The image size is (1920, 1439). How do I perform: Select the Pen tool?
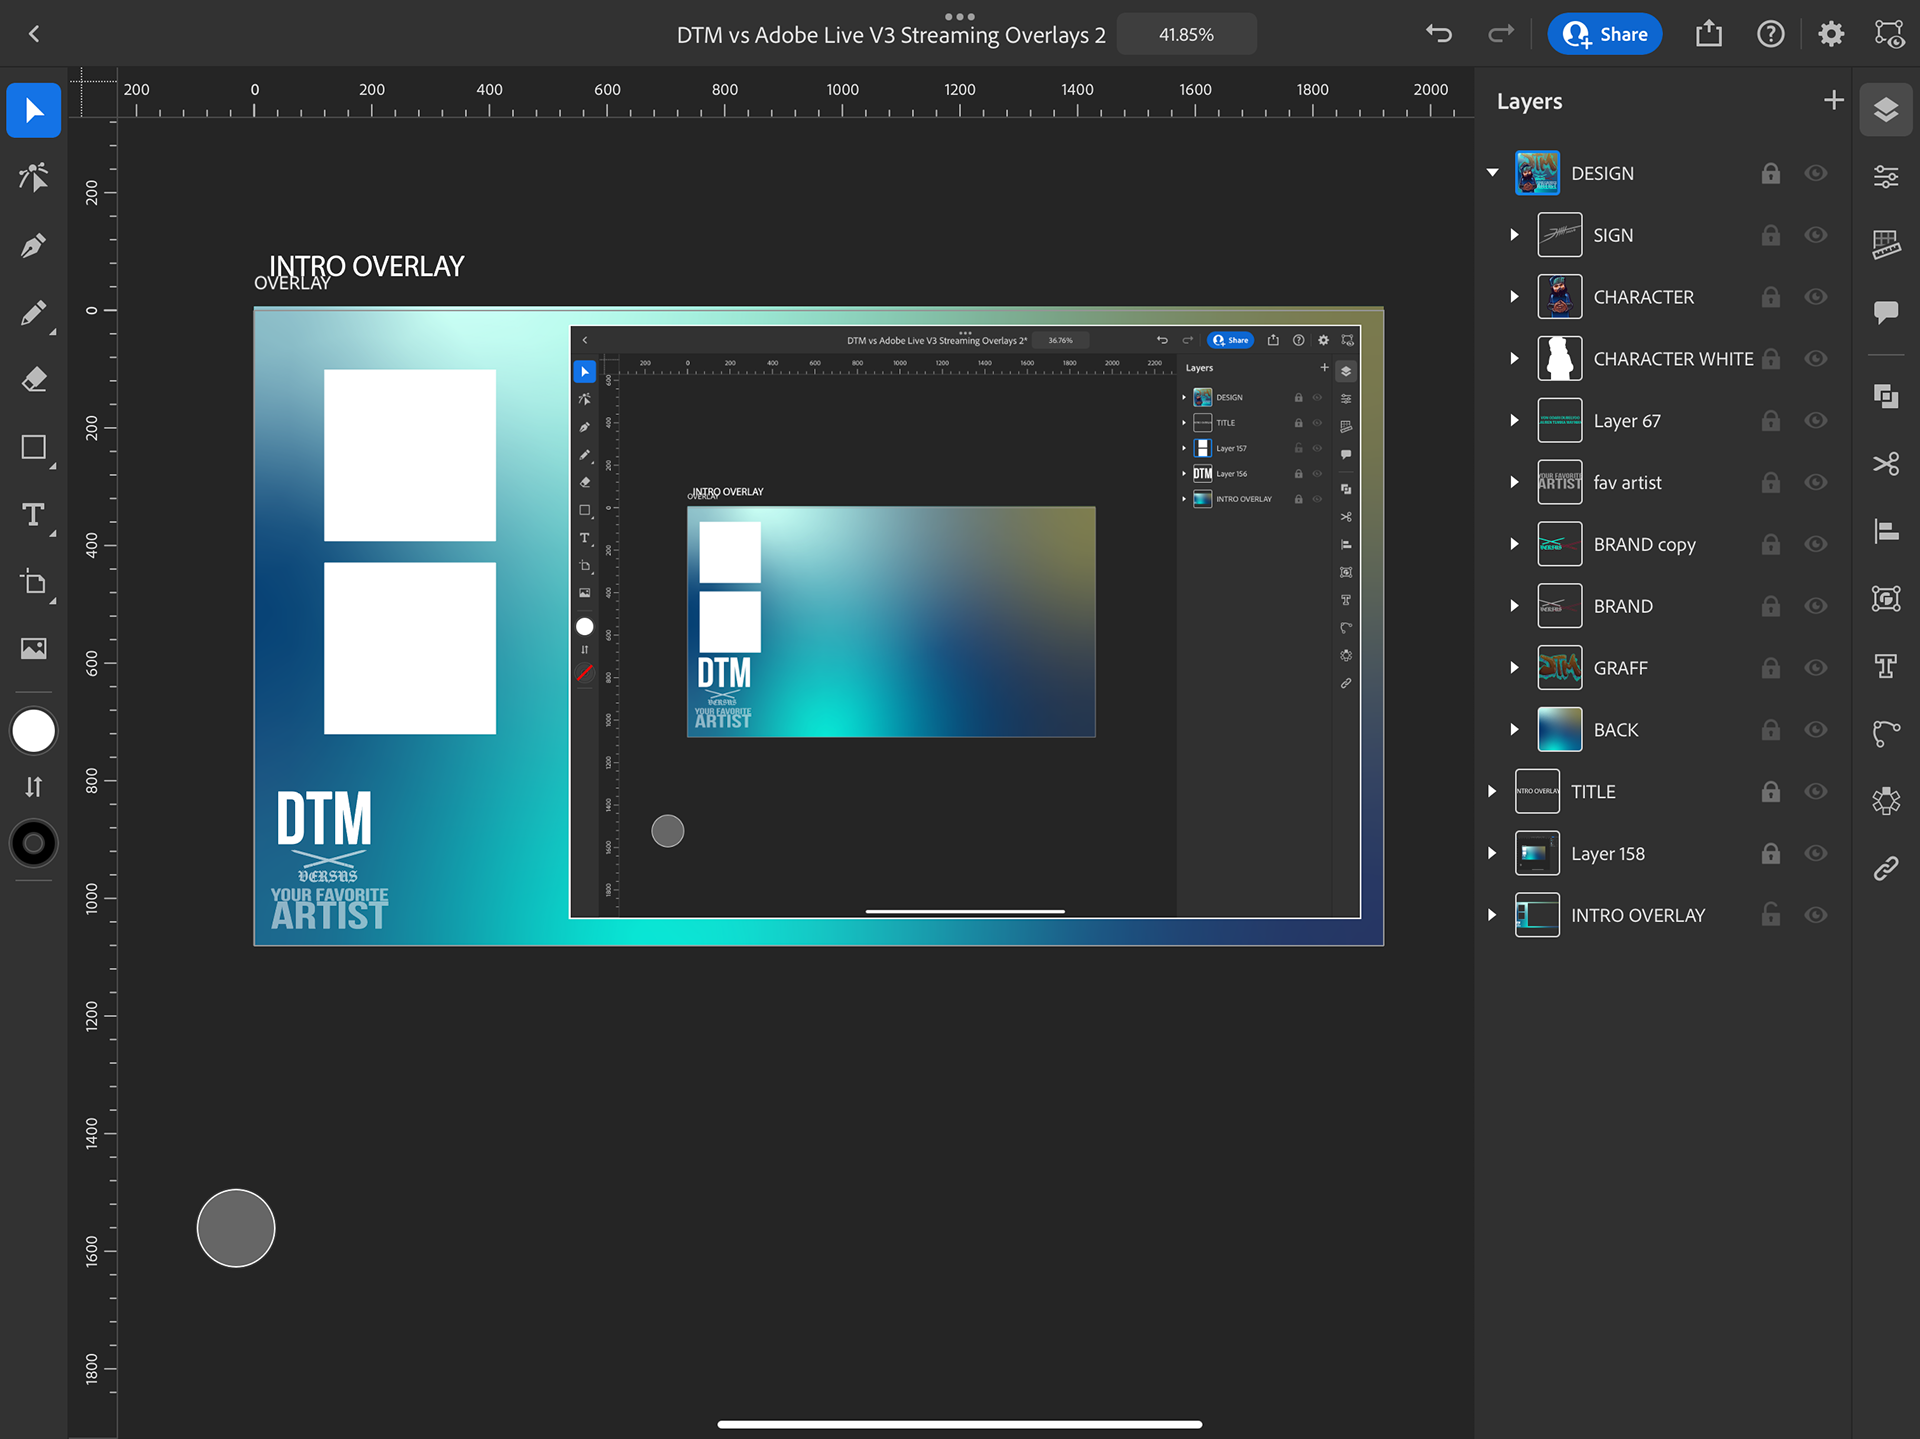pyautogui.click(x=34, y=245)
